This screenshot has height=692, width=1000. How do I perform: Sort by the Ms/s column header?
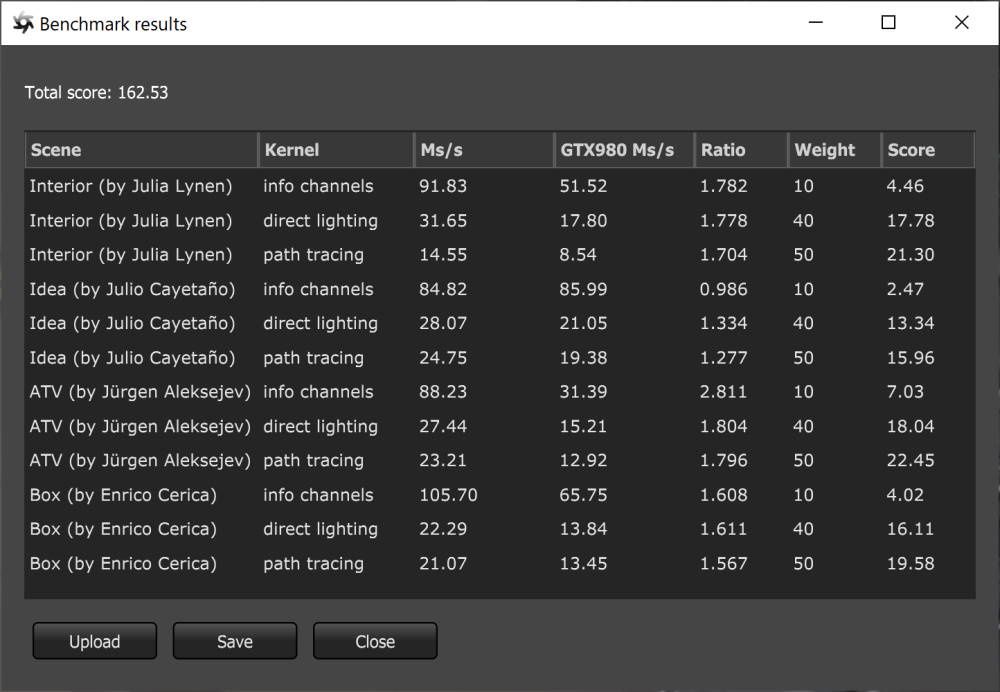[485, 150]
